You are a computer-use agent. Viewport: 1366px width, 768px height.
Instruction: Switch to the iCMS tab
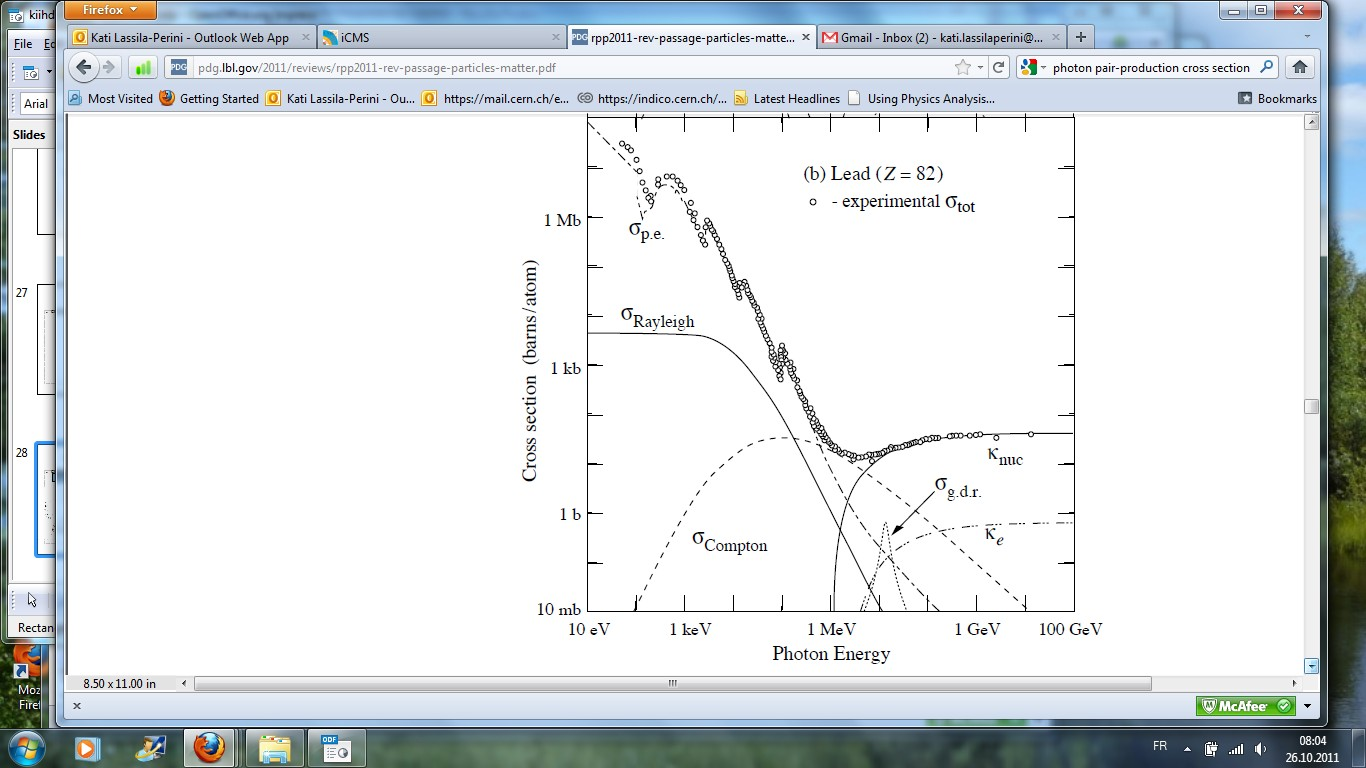coord(441,37)
